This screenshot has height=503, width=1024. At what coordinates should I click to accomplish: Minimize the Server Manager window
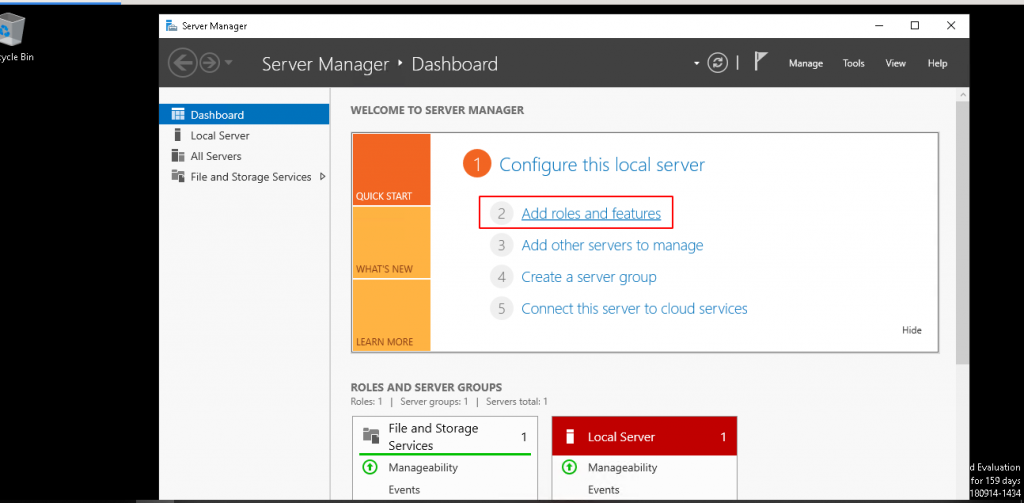[x=879, y=25]
